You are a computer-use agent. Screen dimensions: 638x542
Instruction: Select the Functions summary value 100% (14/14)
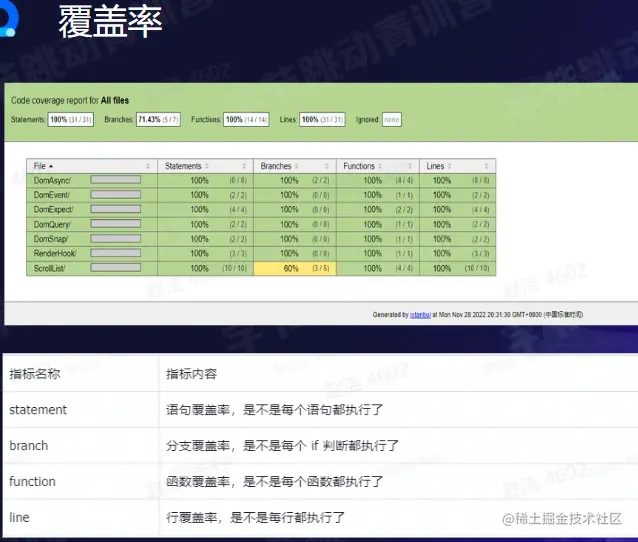click(x=246, y=120)
